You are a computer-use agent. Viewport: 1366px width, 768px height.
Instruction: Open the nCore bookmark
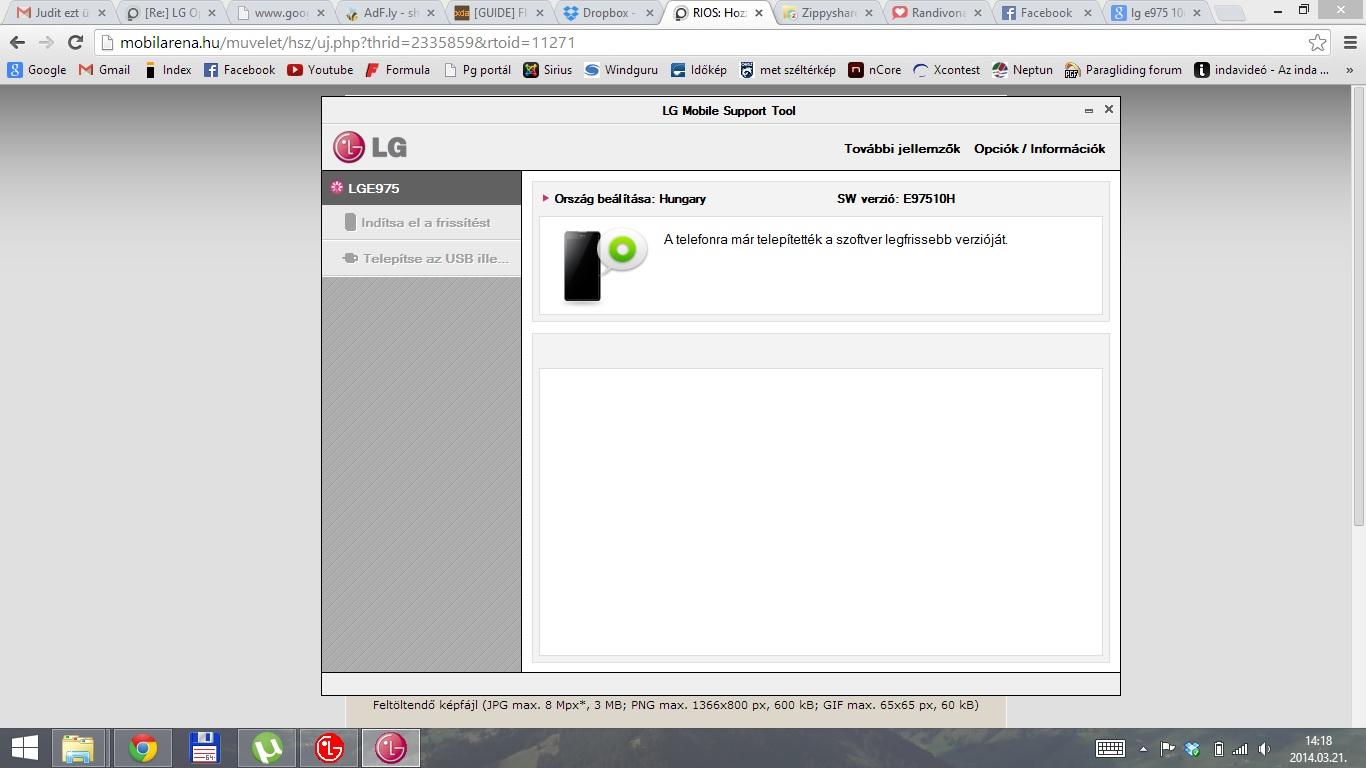coord(875,70)
